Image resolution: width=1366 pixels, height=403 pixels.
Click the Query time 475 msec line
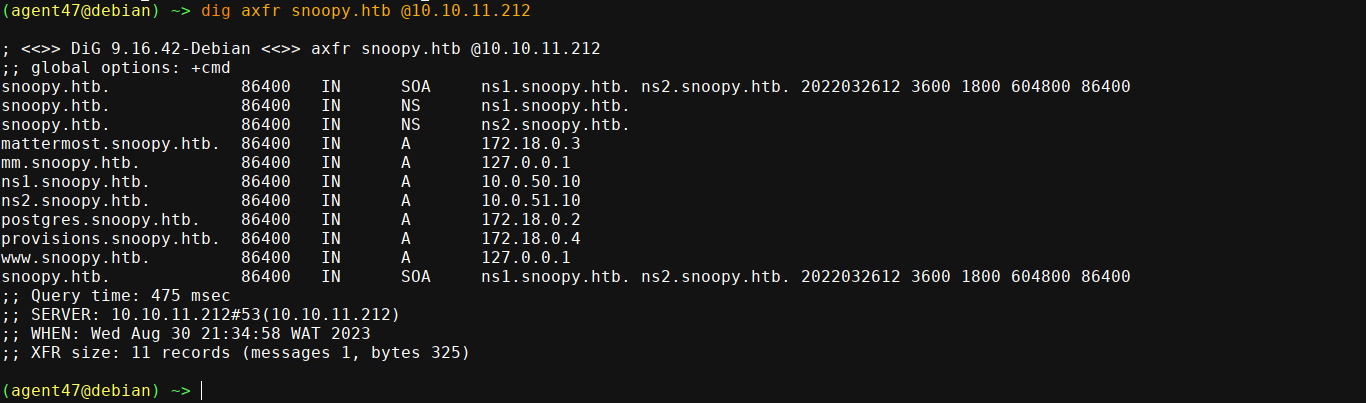pyautogui.click(x=115, y=296)
